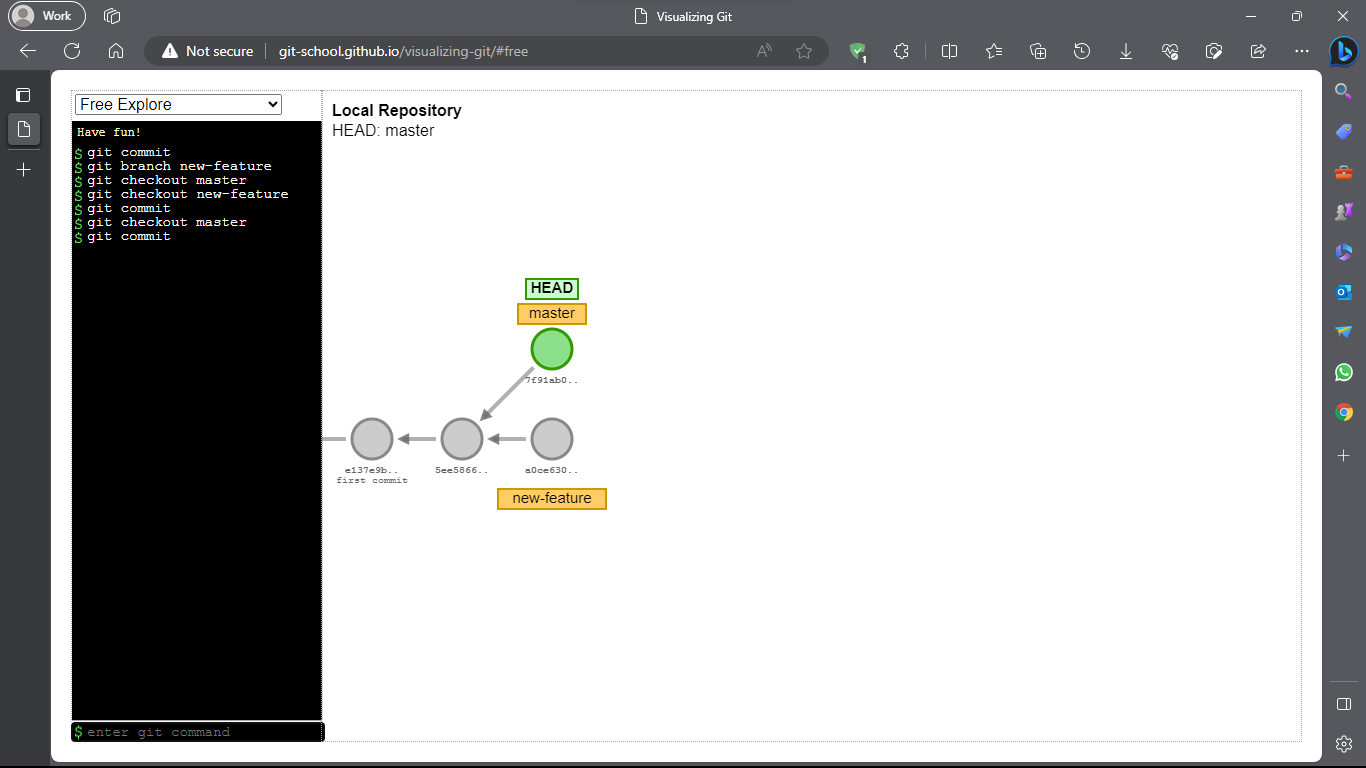Open the Games icon in the sidebar
The width and height of the screenshot is (1366, 768).
coord(1343,211)
